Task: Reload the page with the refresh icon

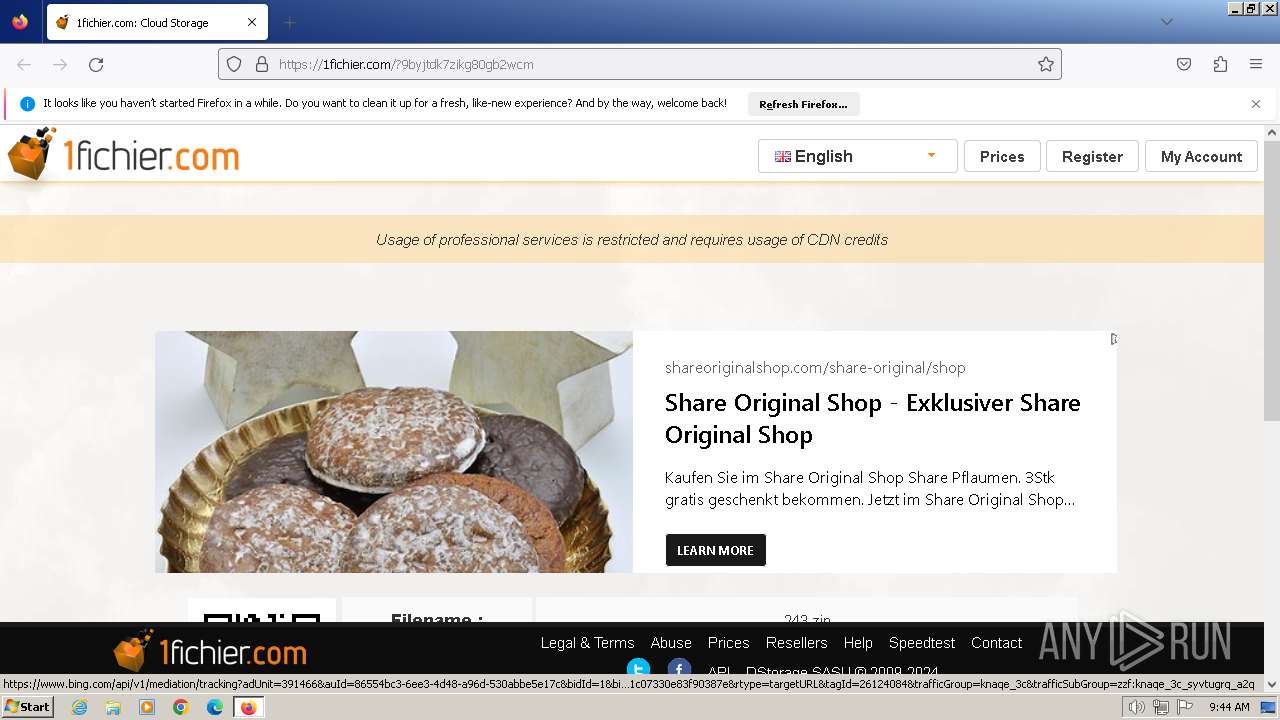Action: tap(96, 64)
